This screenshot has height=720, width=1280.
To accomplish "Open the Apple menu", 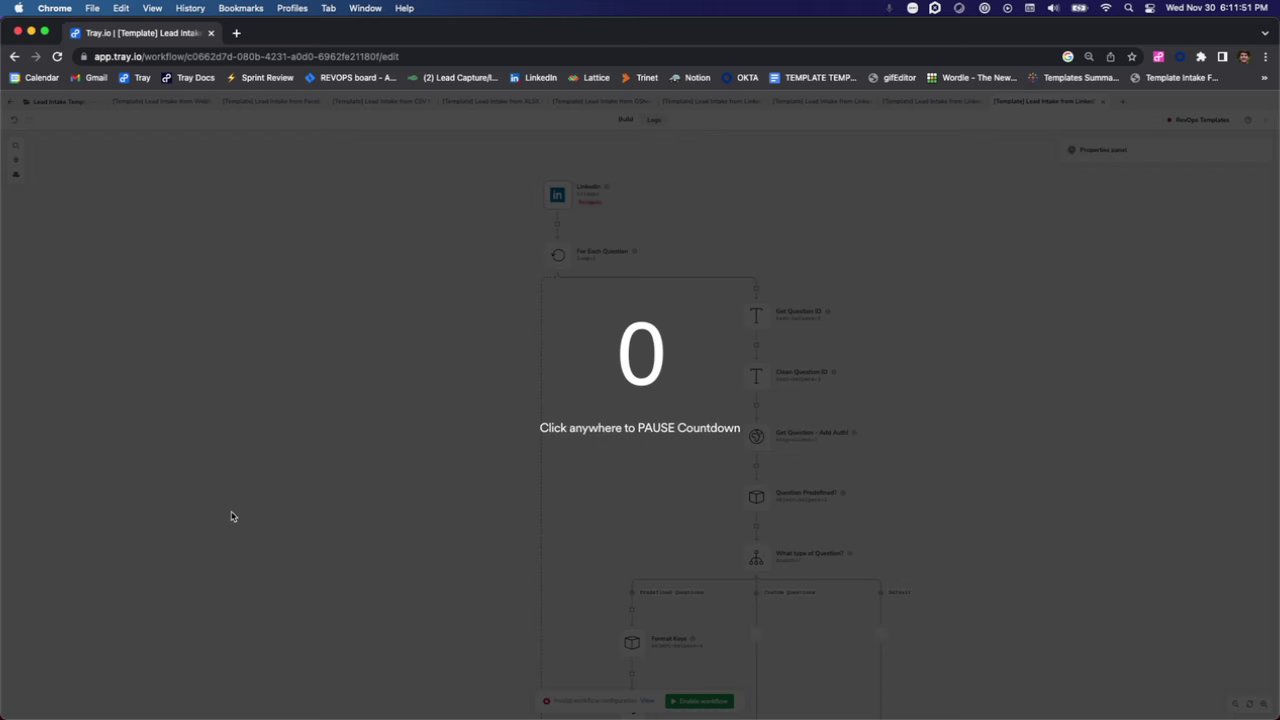I will [18, 8].
